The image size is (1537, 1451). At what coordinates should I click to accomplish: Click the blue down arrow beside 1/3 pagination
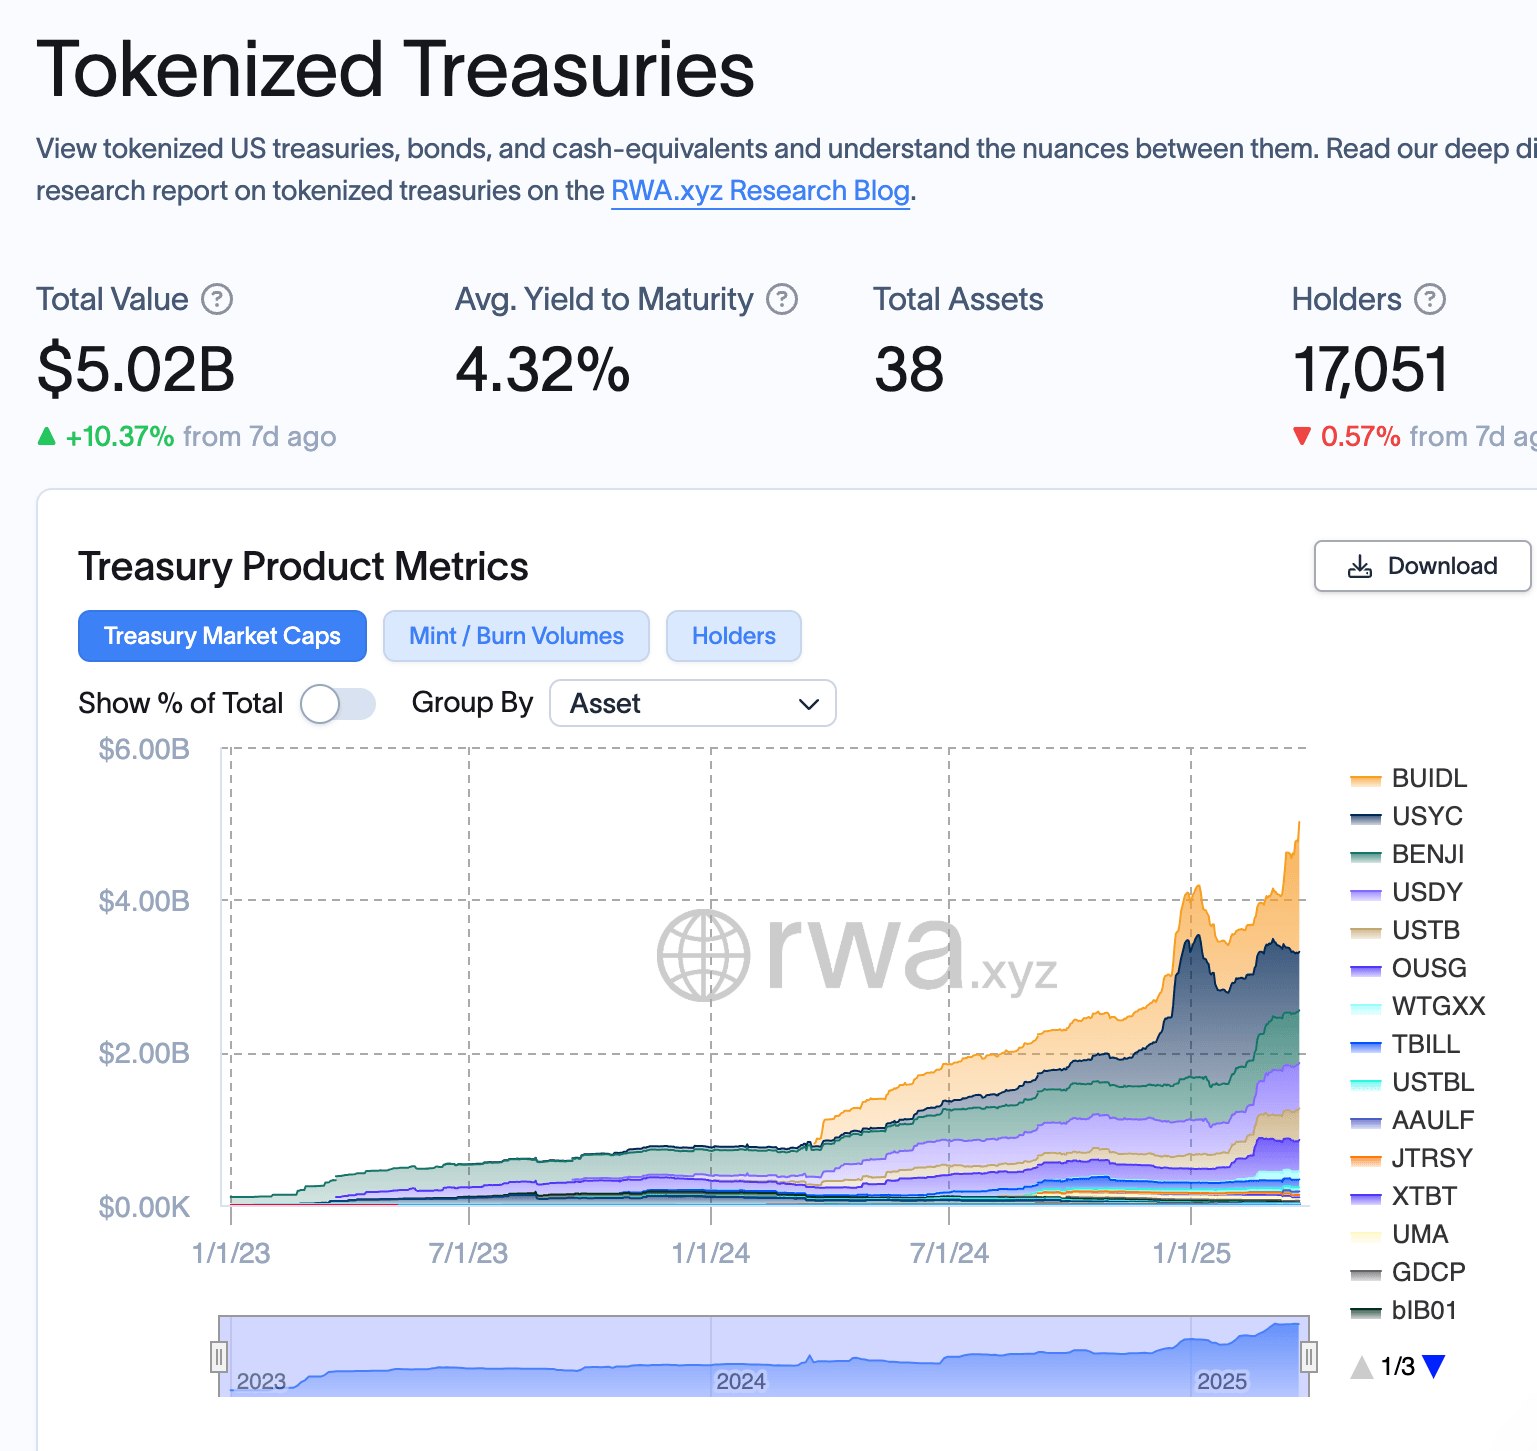(x=1434, y=1364)
